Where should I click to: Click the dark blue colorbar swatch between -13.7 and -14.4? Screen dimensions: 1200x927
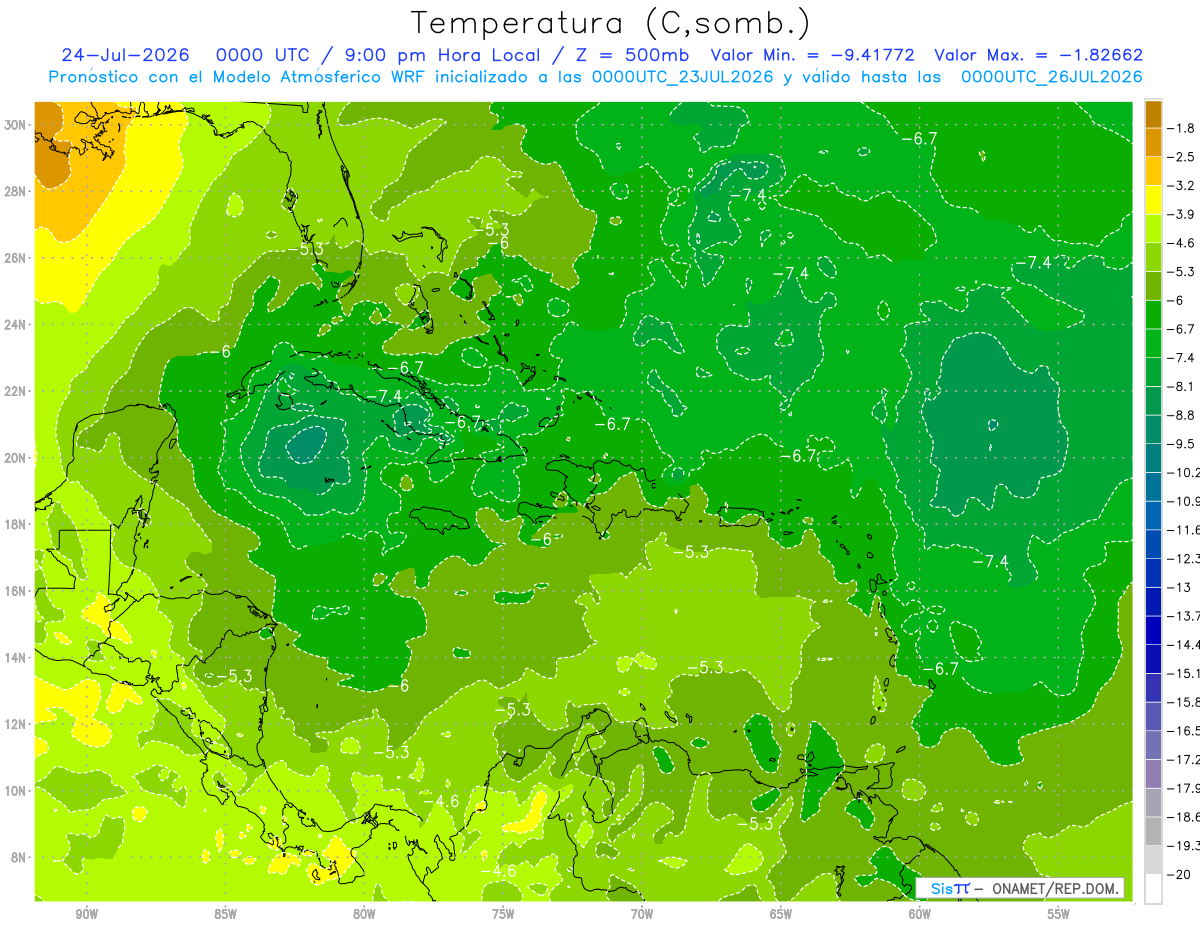tap(1153, 630)
